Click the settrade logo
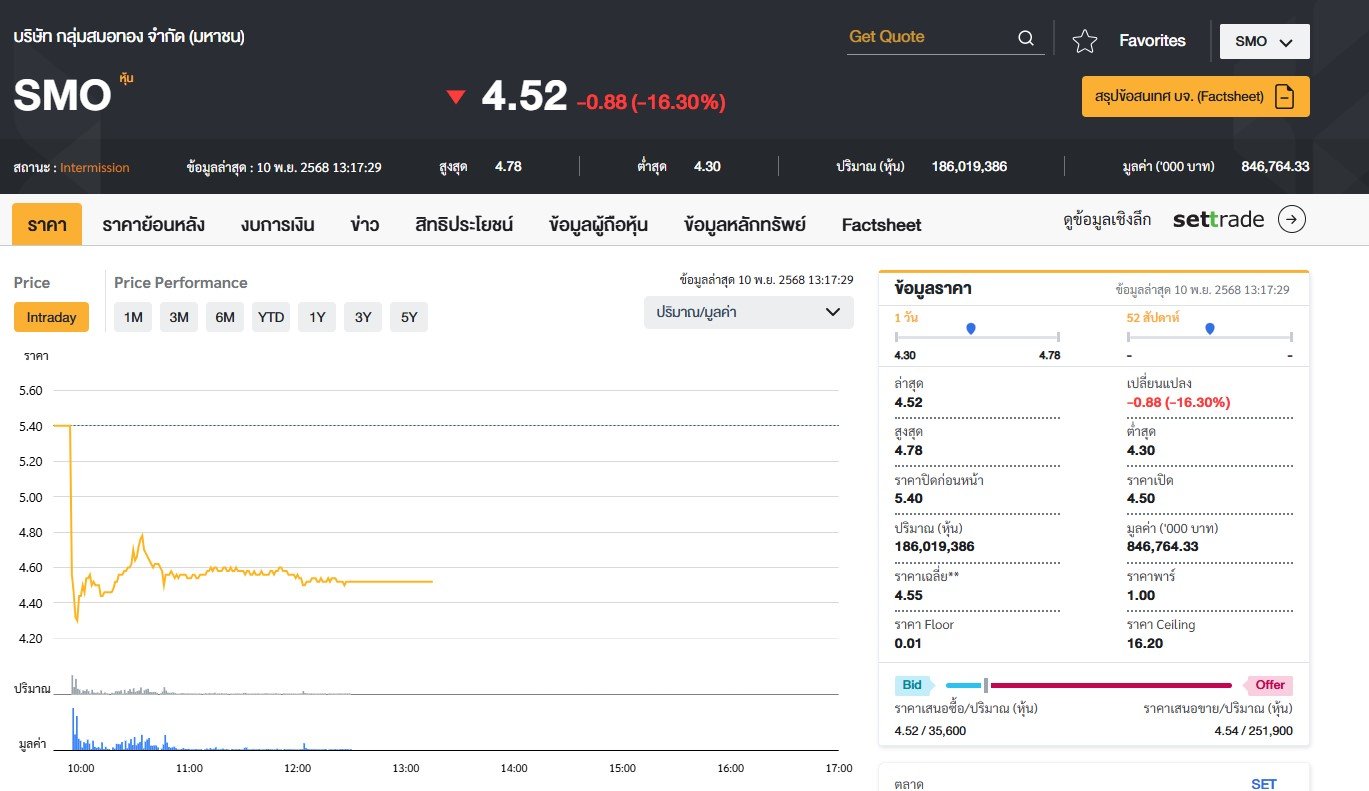Viewport: 1369px width, 791px height. point(1218,220)
